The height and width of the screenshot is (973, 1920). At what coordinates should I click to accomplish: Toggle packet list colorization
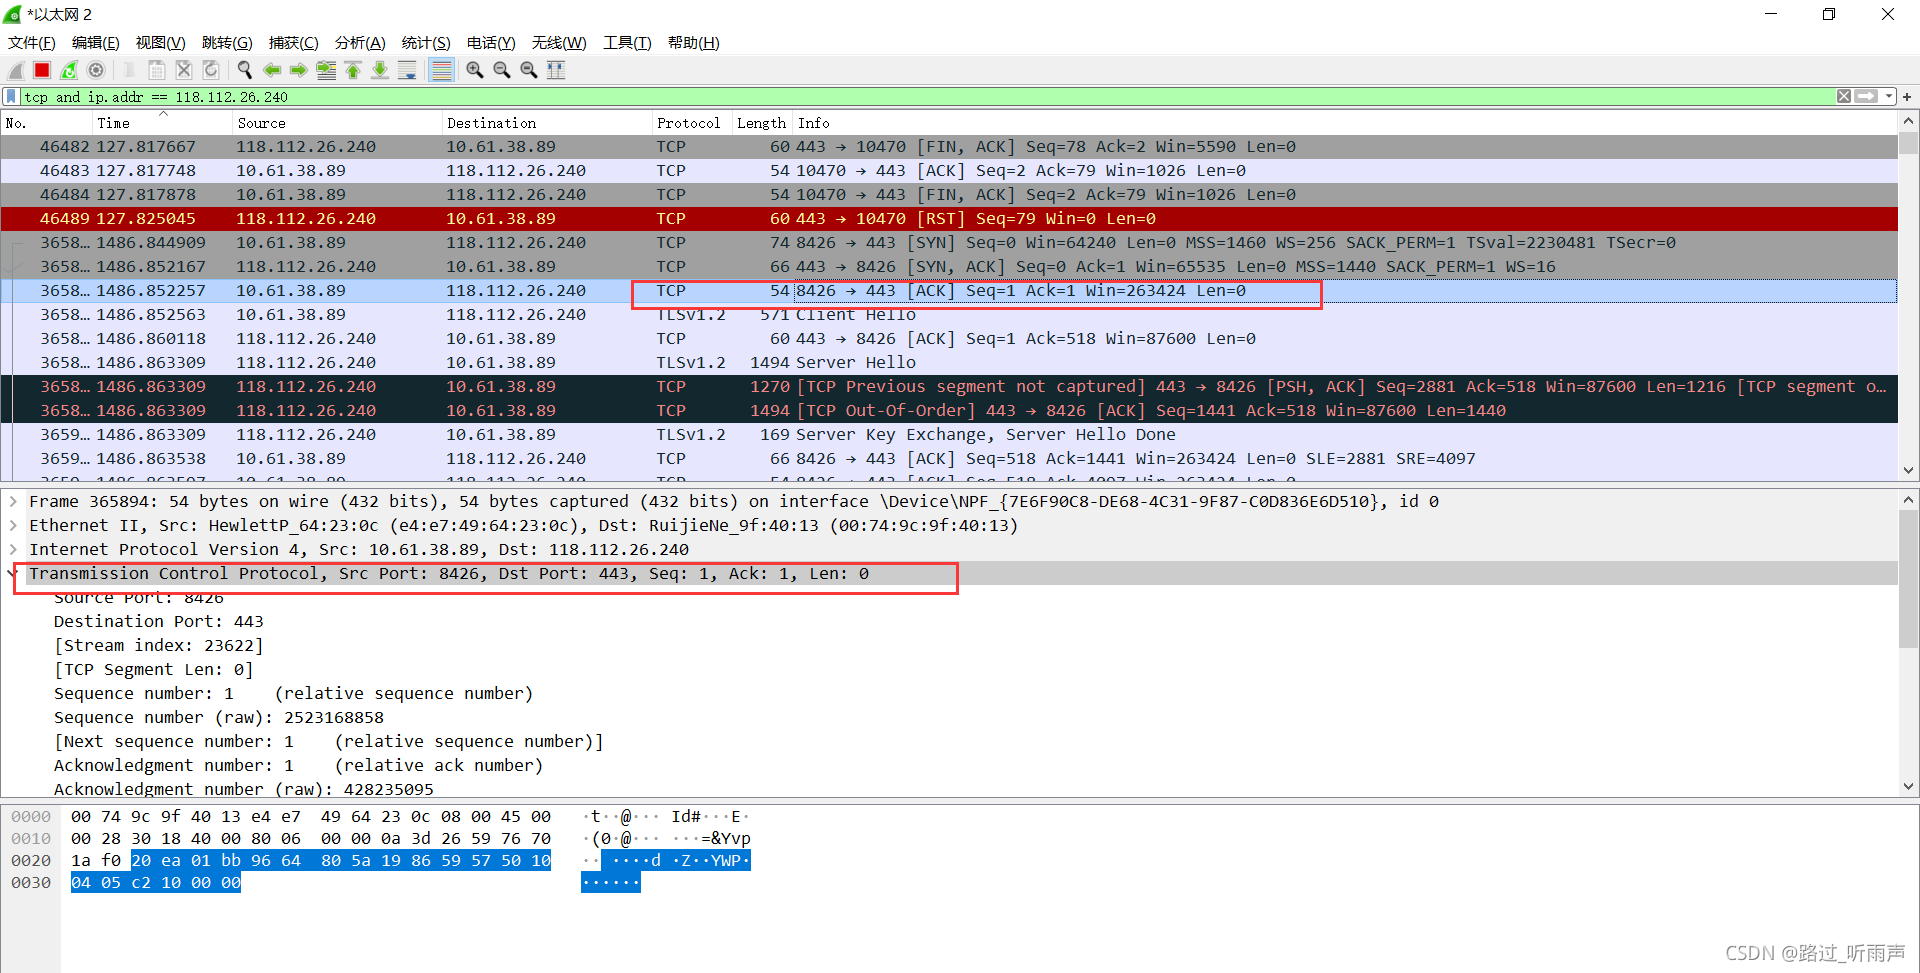pos(441,70)
